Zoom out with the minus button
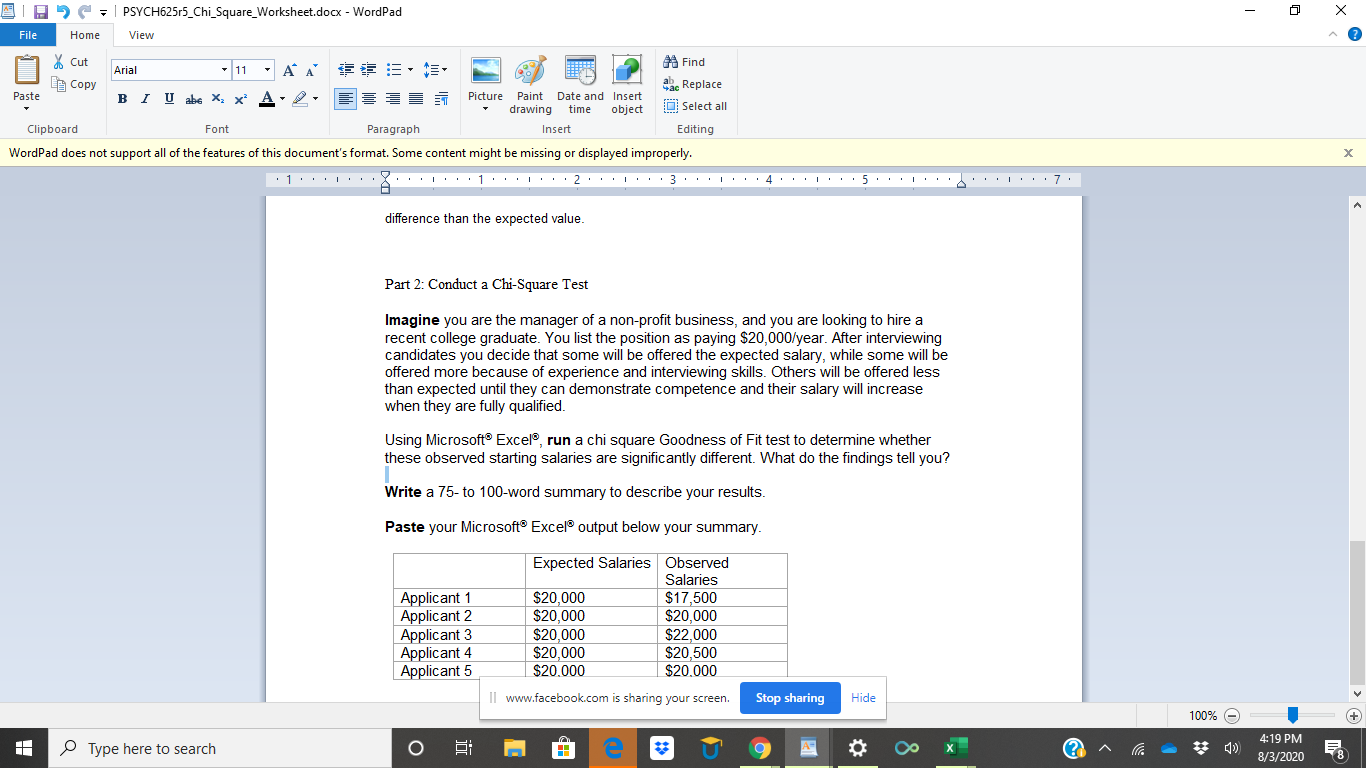This screenshot has height=768, width=1366. pyautogui.click(x=1232, y=716)
